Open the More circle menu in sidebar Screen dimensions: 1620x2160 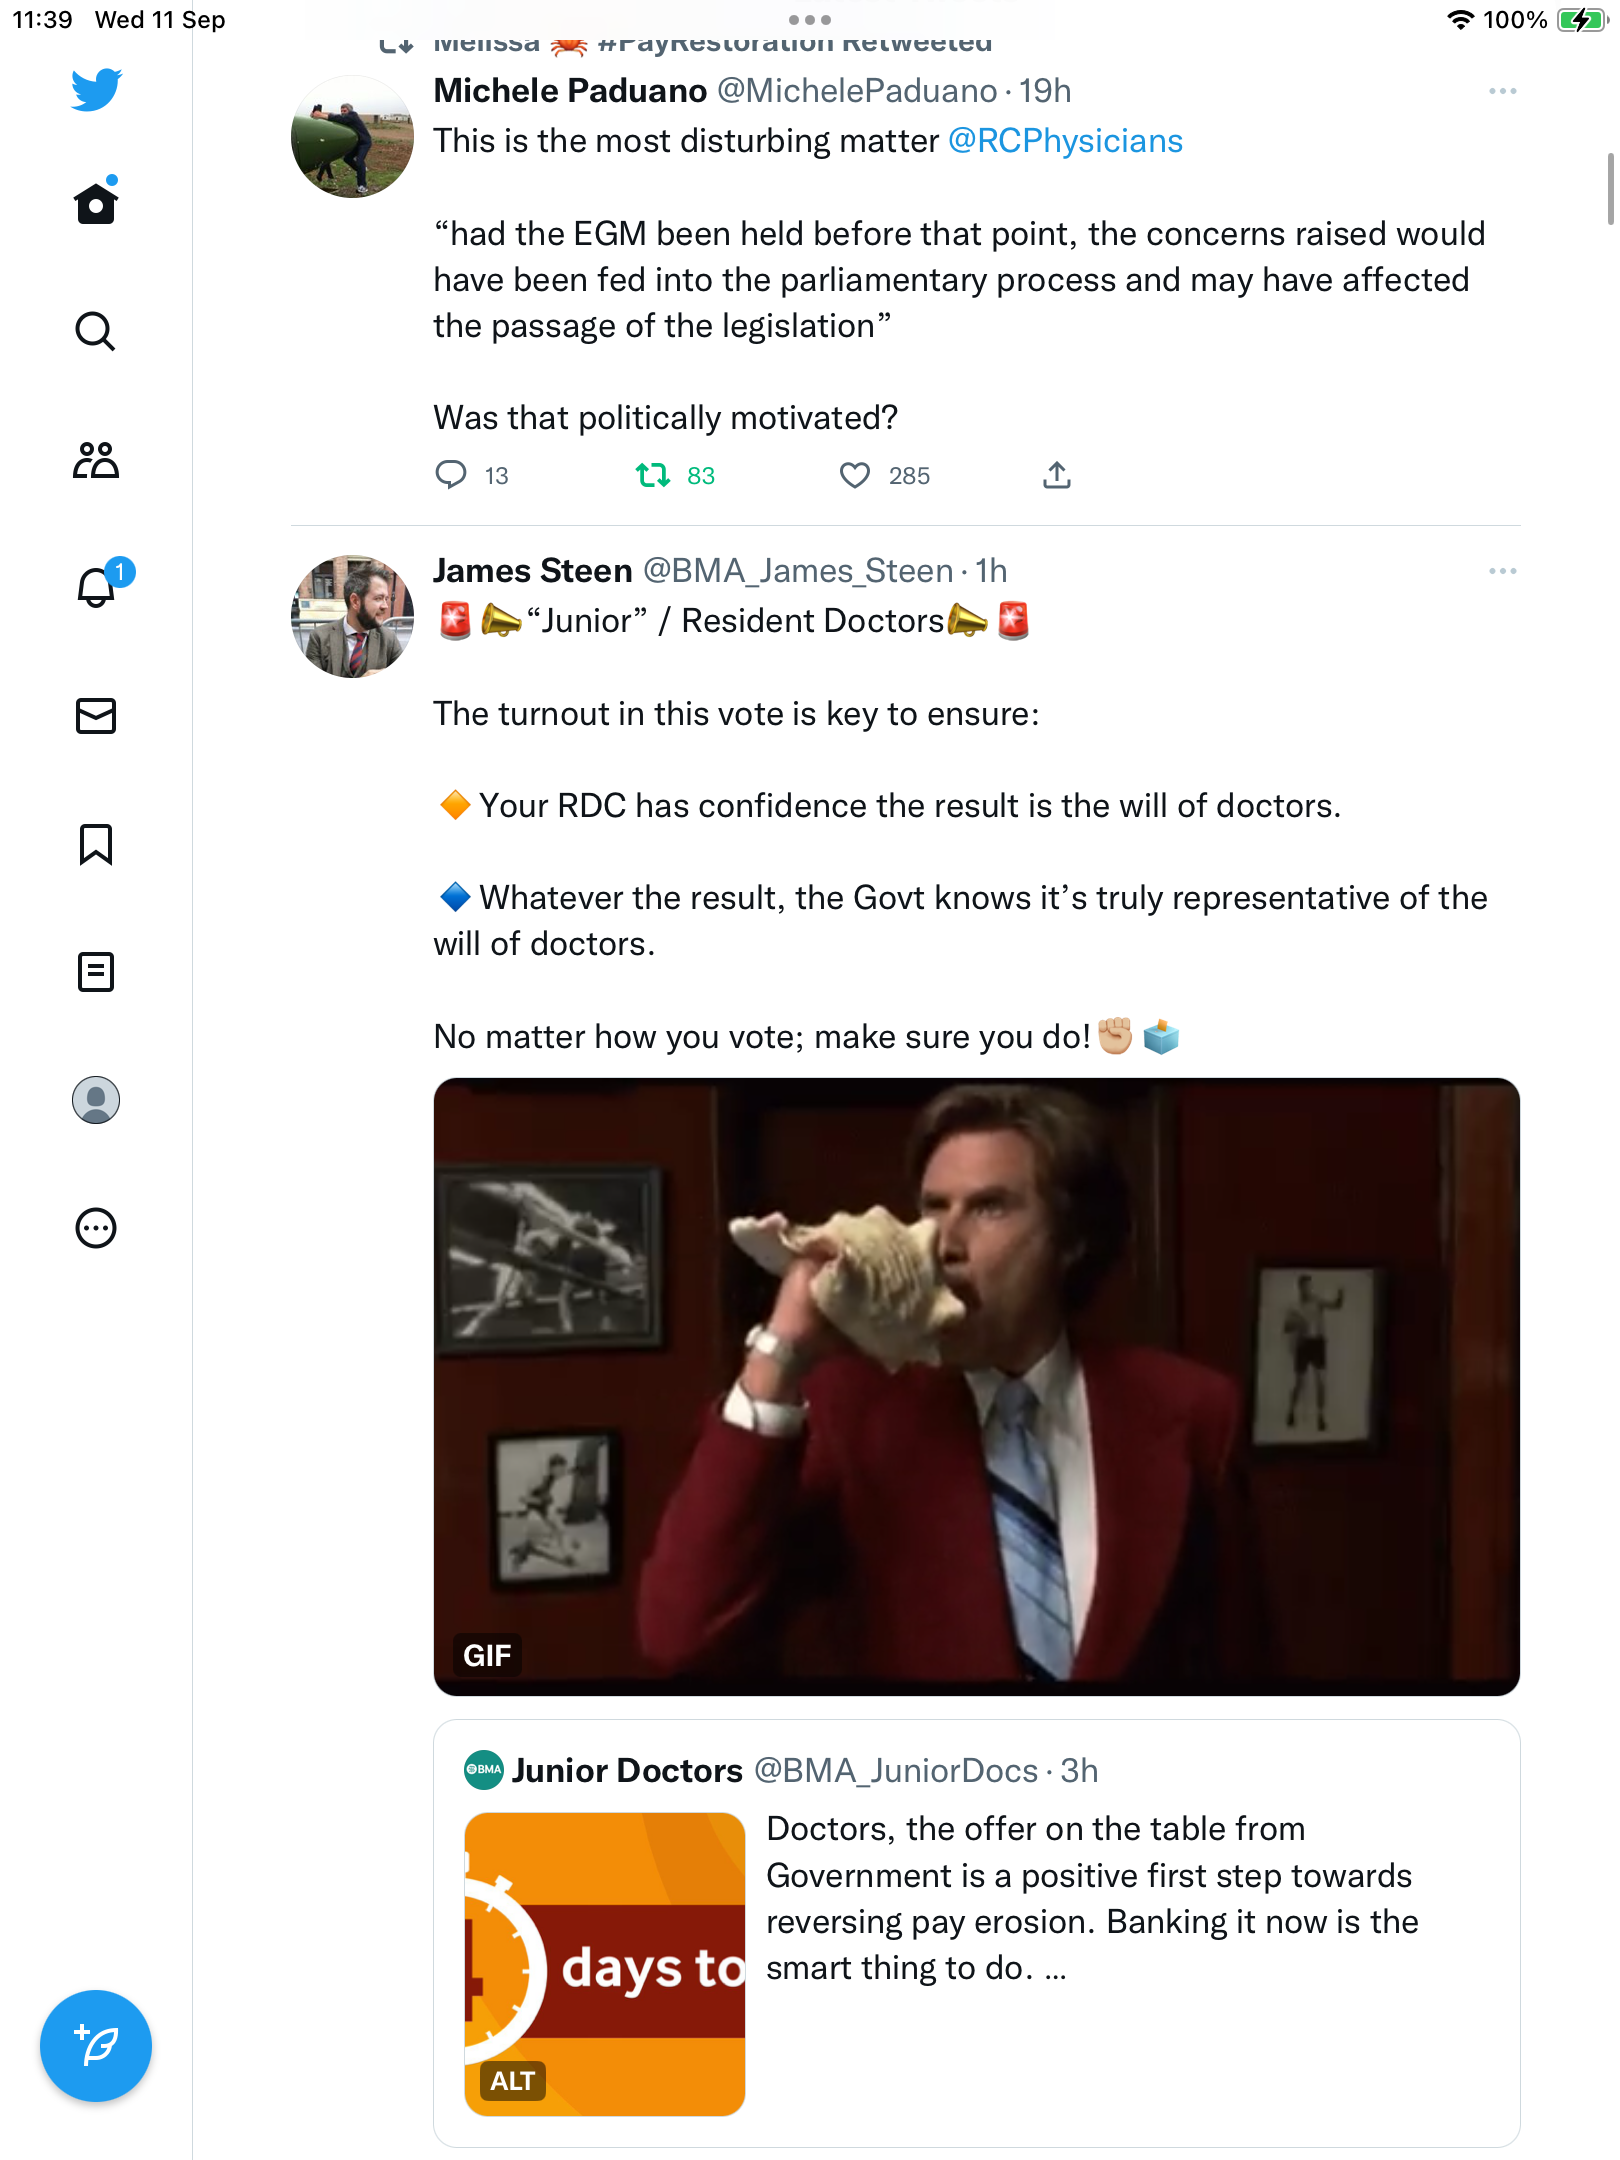coord(96,1228)
